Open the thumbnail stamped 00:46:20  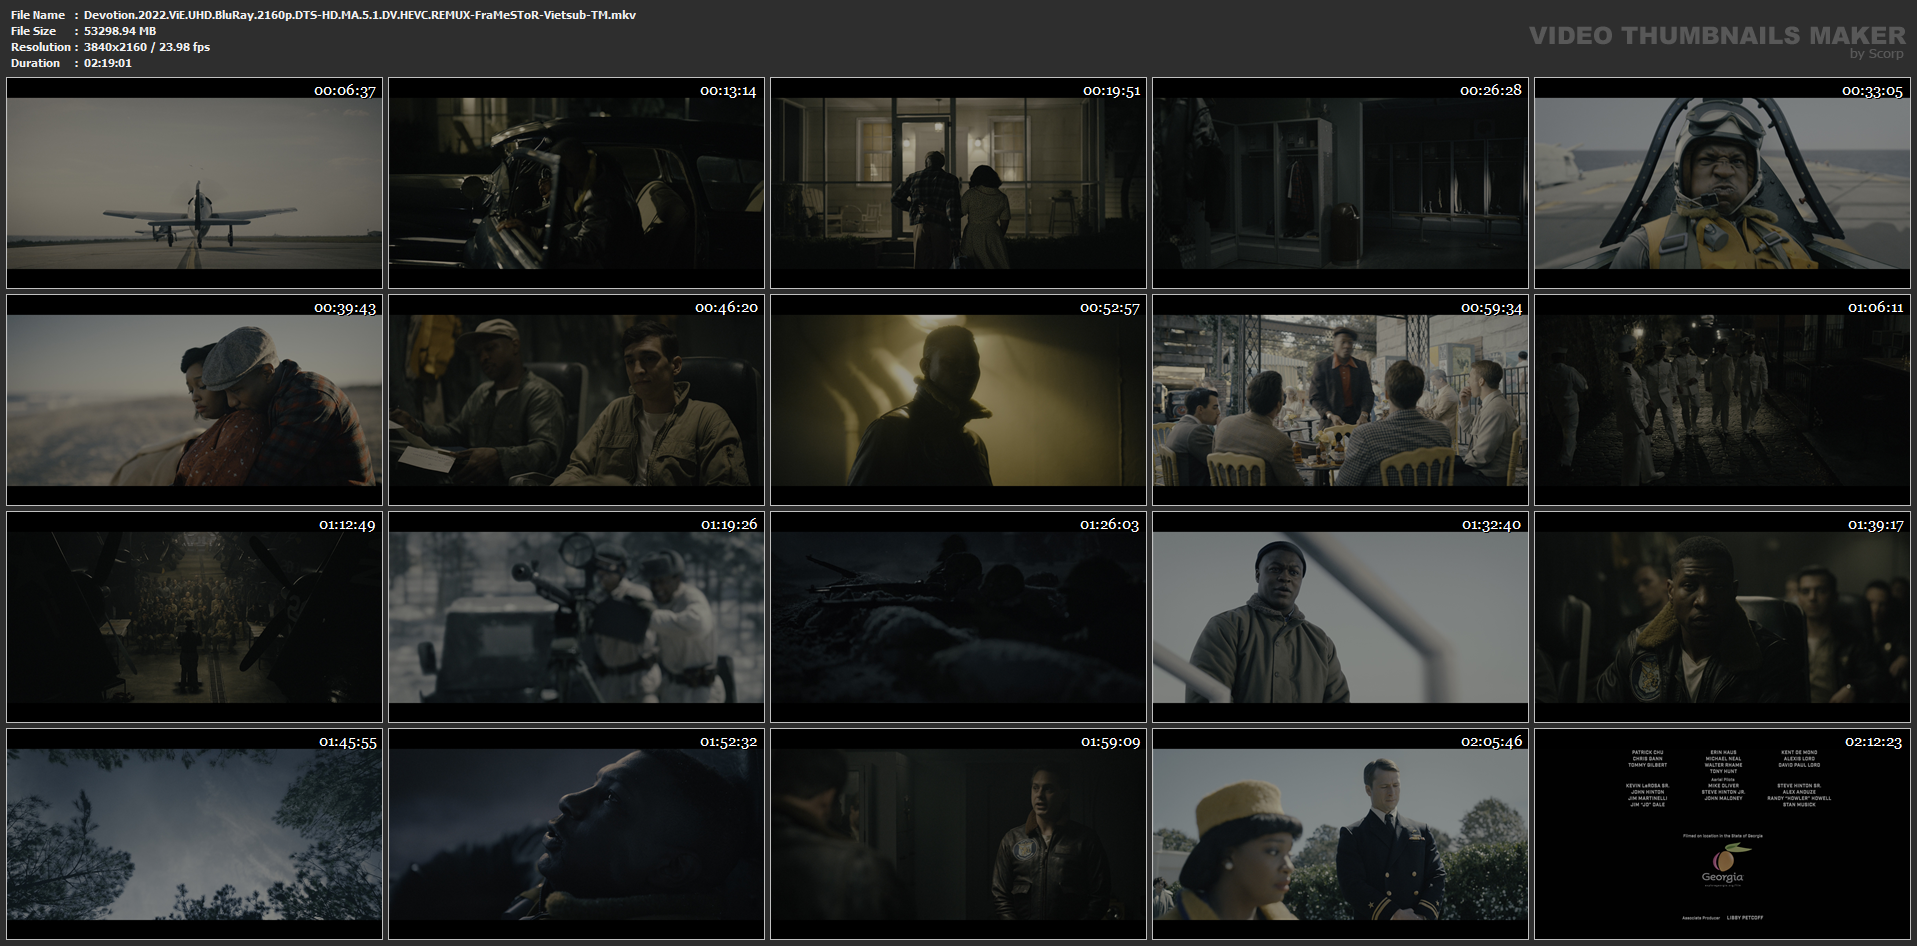click(x=576, y=400)
